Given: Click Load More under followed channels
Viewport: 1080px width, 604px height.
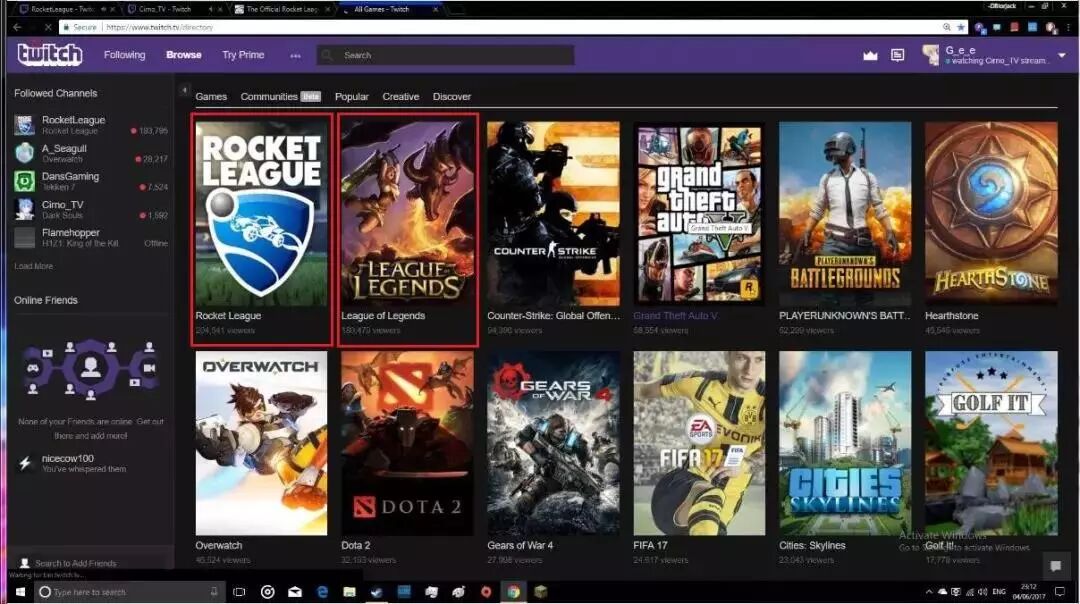Looking at the screenshot, I should (34, 266).
